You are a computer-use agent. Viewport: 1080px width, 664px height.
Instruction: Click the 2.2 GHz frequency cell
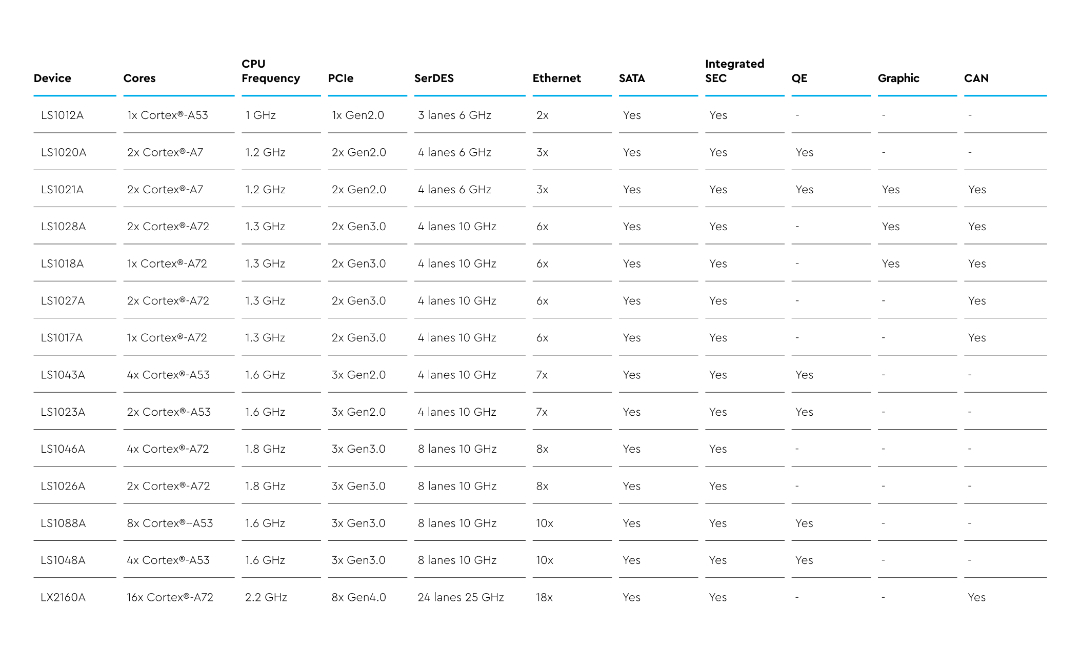(266, 597)
